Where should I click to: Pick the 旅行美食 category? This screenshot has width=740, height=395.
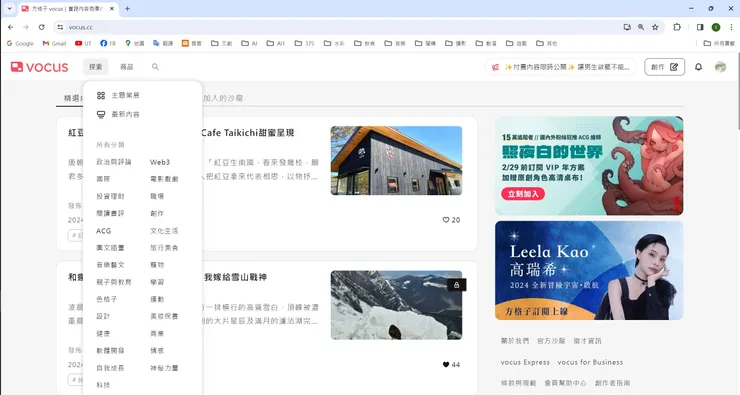164,248
